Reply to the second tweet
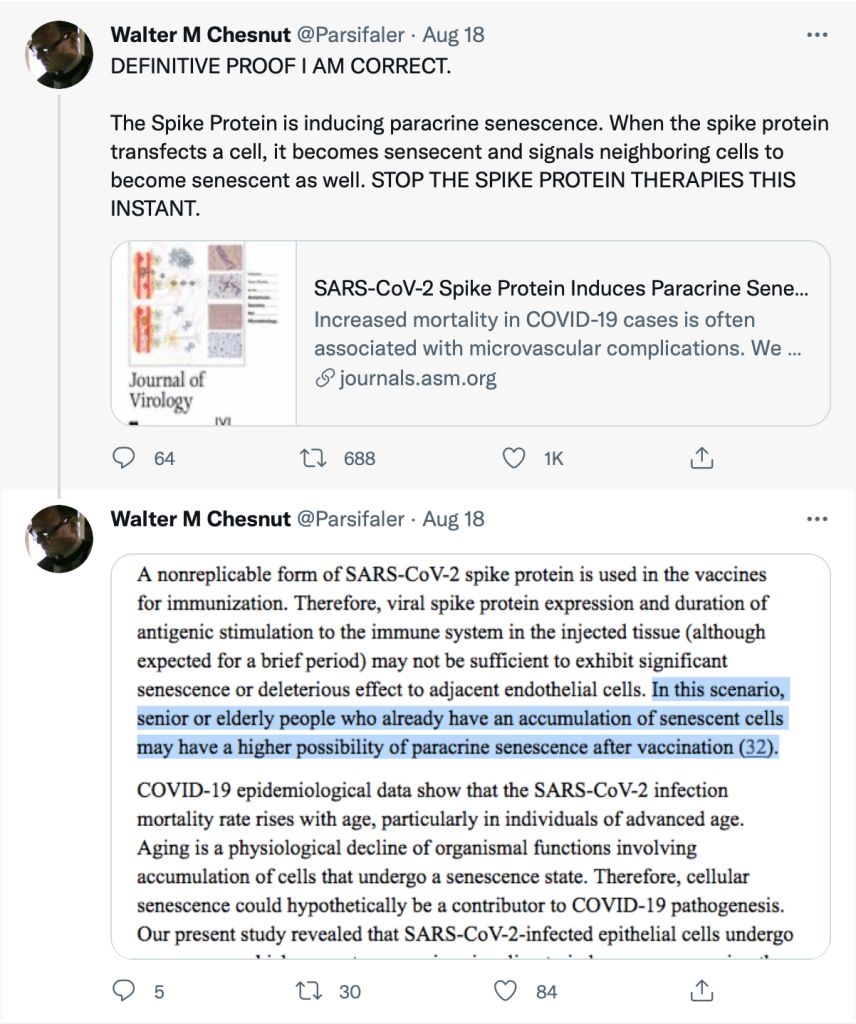 124,991
